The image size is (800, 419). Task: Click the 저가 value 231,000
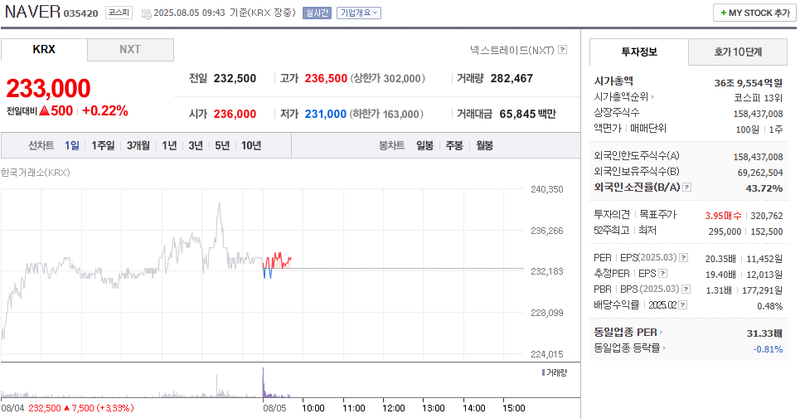point(326,114)
